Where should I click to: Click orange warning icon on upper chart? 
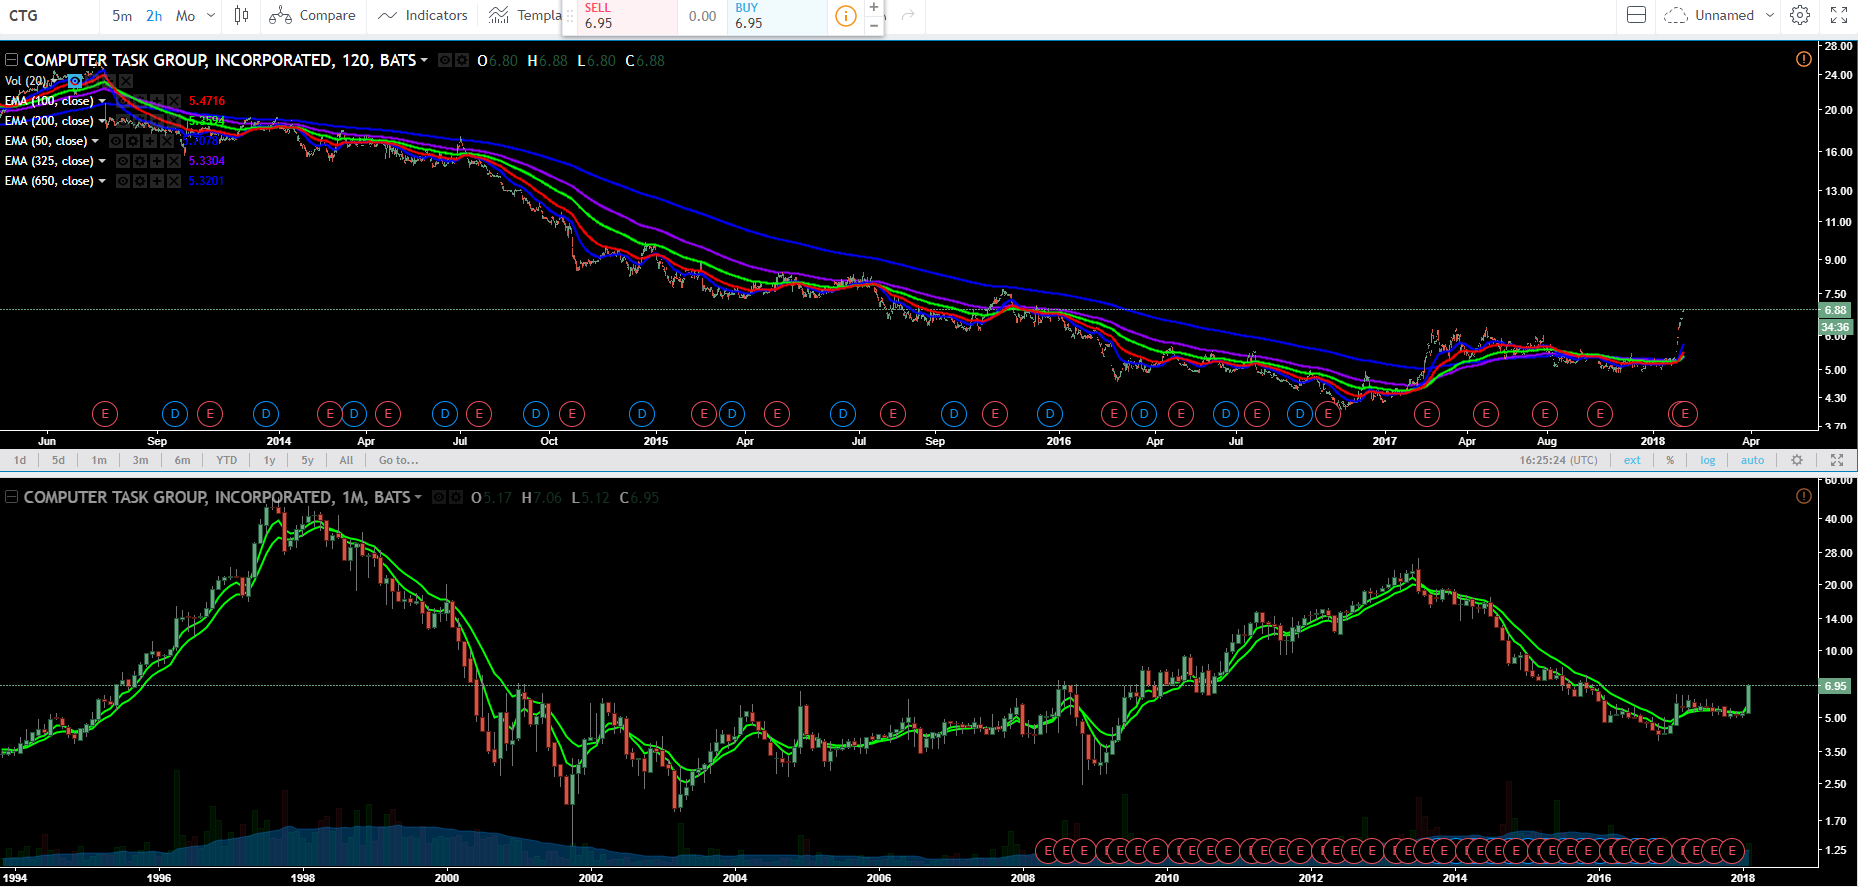1803,59
